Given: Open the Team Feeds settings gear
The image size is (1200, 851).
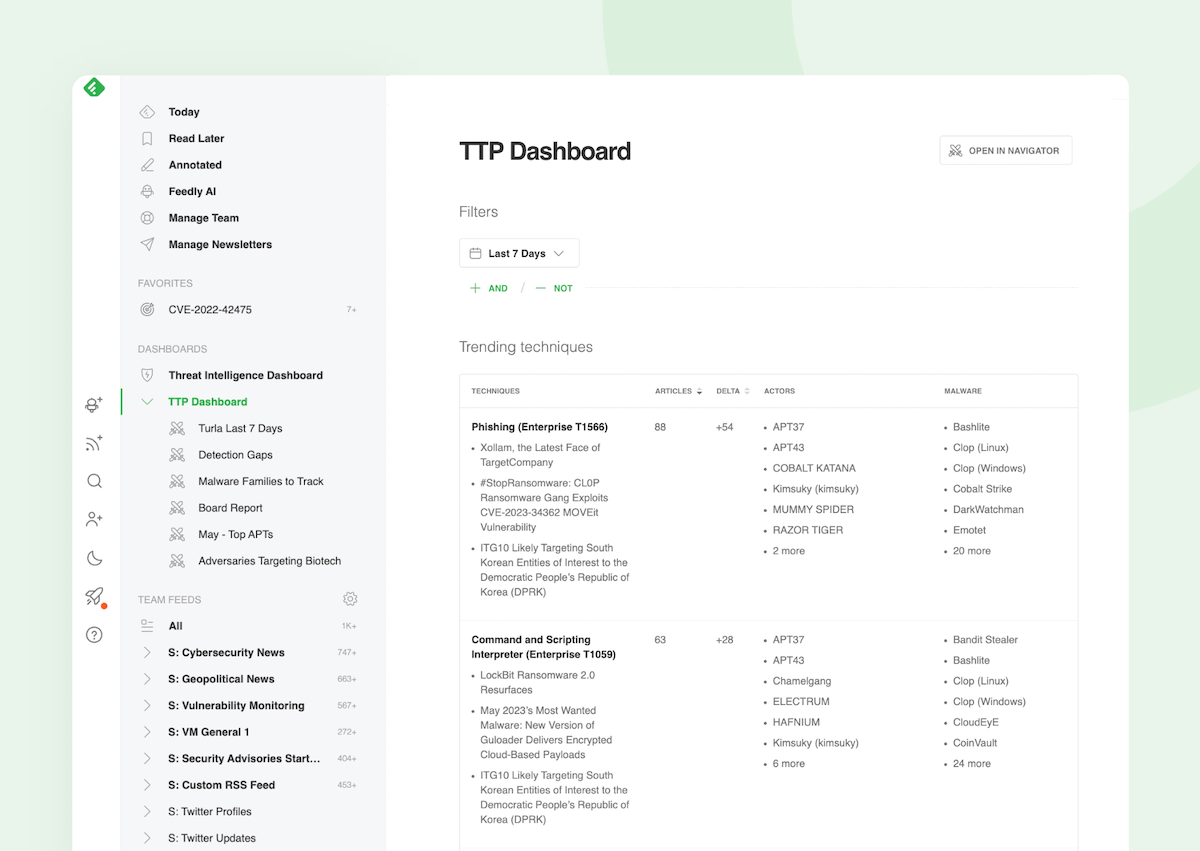Looking at the screenshot, I should [x=350, y=598].
